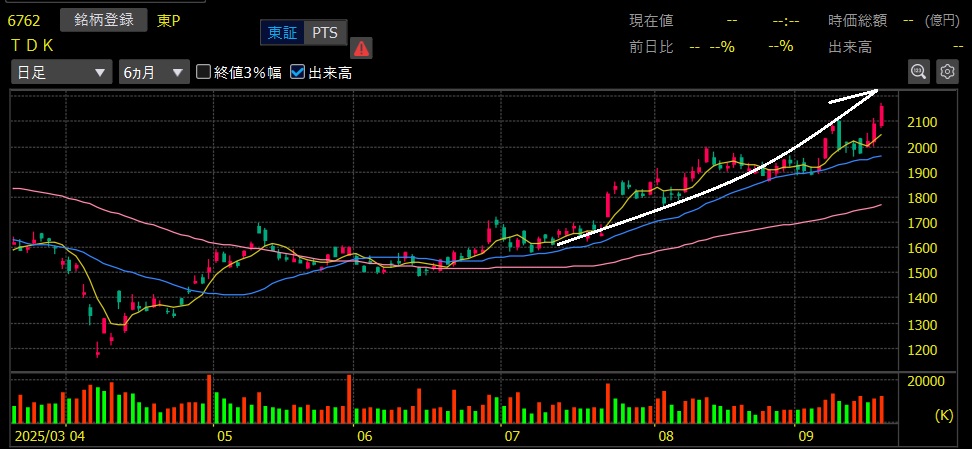Select the 東証 market tab
This screenshot has width=972, height=449.
click(x=282, y=33)
